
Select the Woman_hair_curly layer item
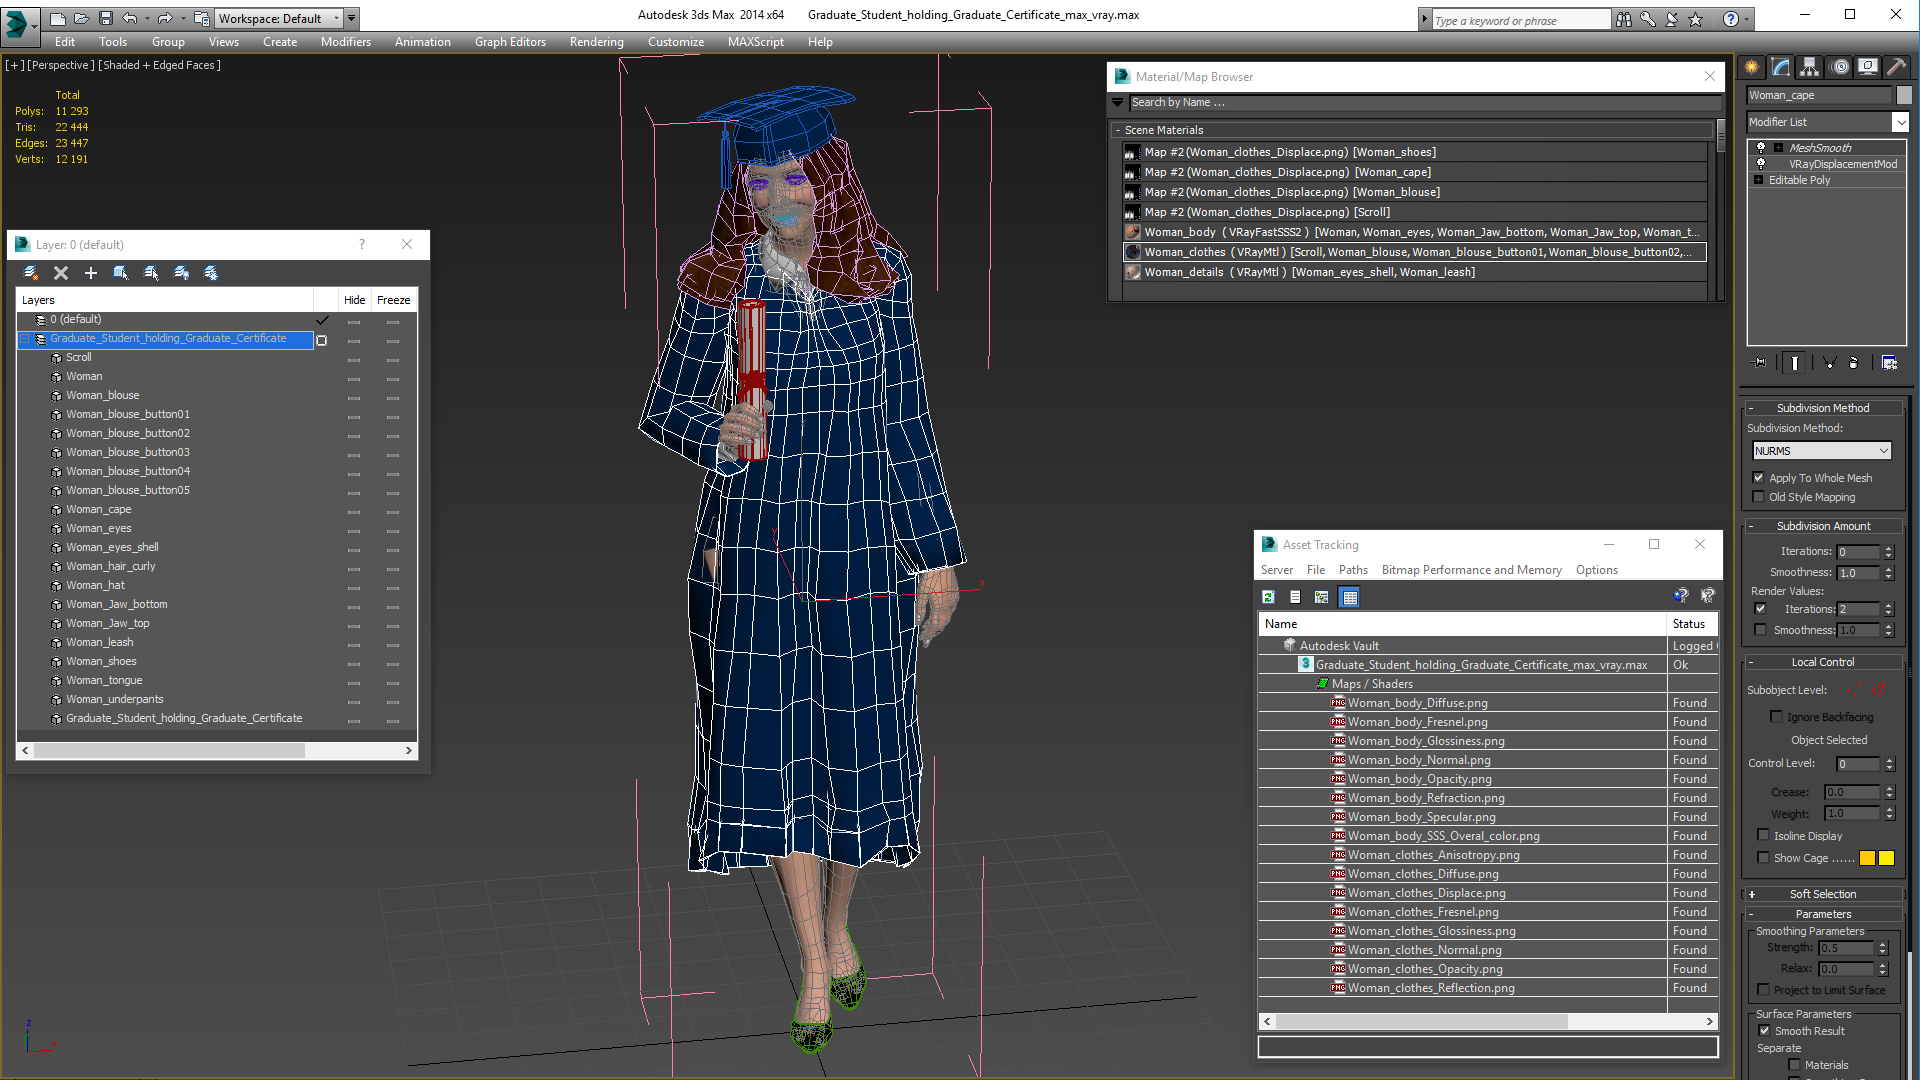[x=110, y=566]
